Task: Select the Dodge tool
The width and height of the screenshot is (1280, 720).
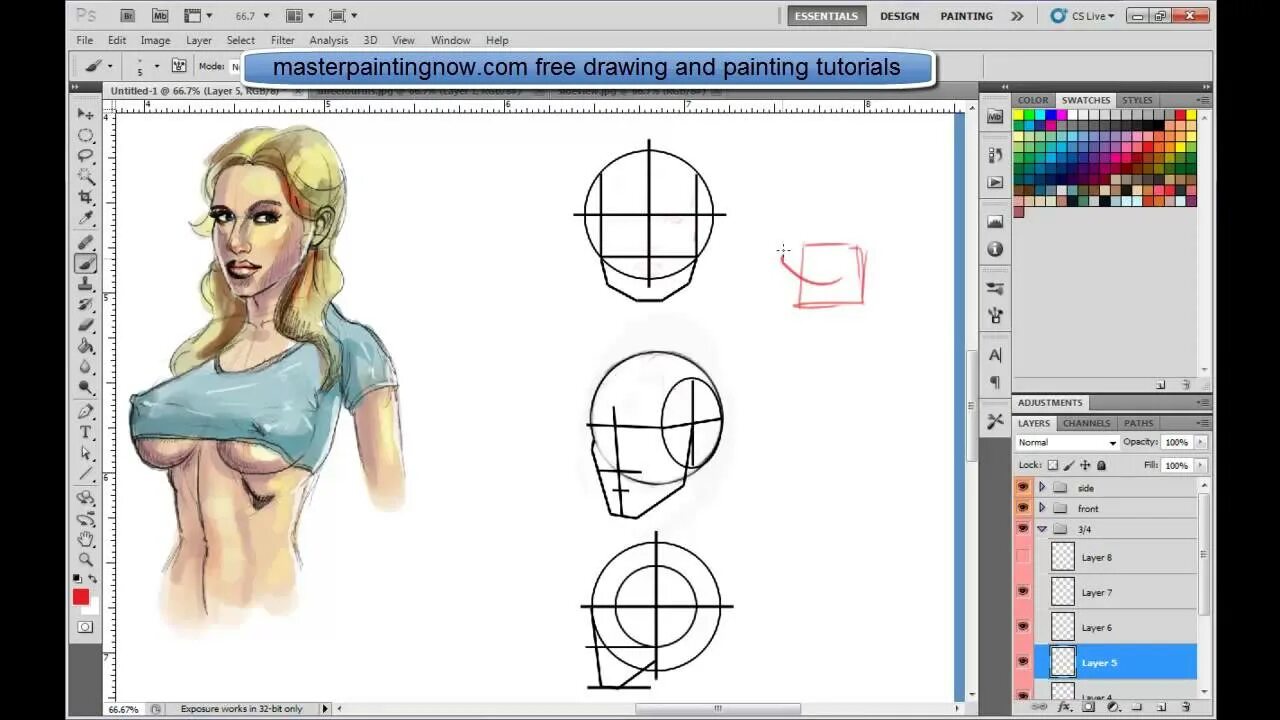Action: tap(86, 388)
